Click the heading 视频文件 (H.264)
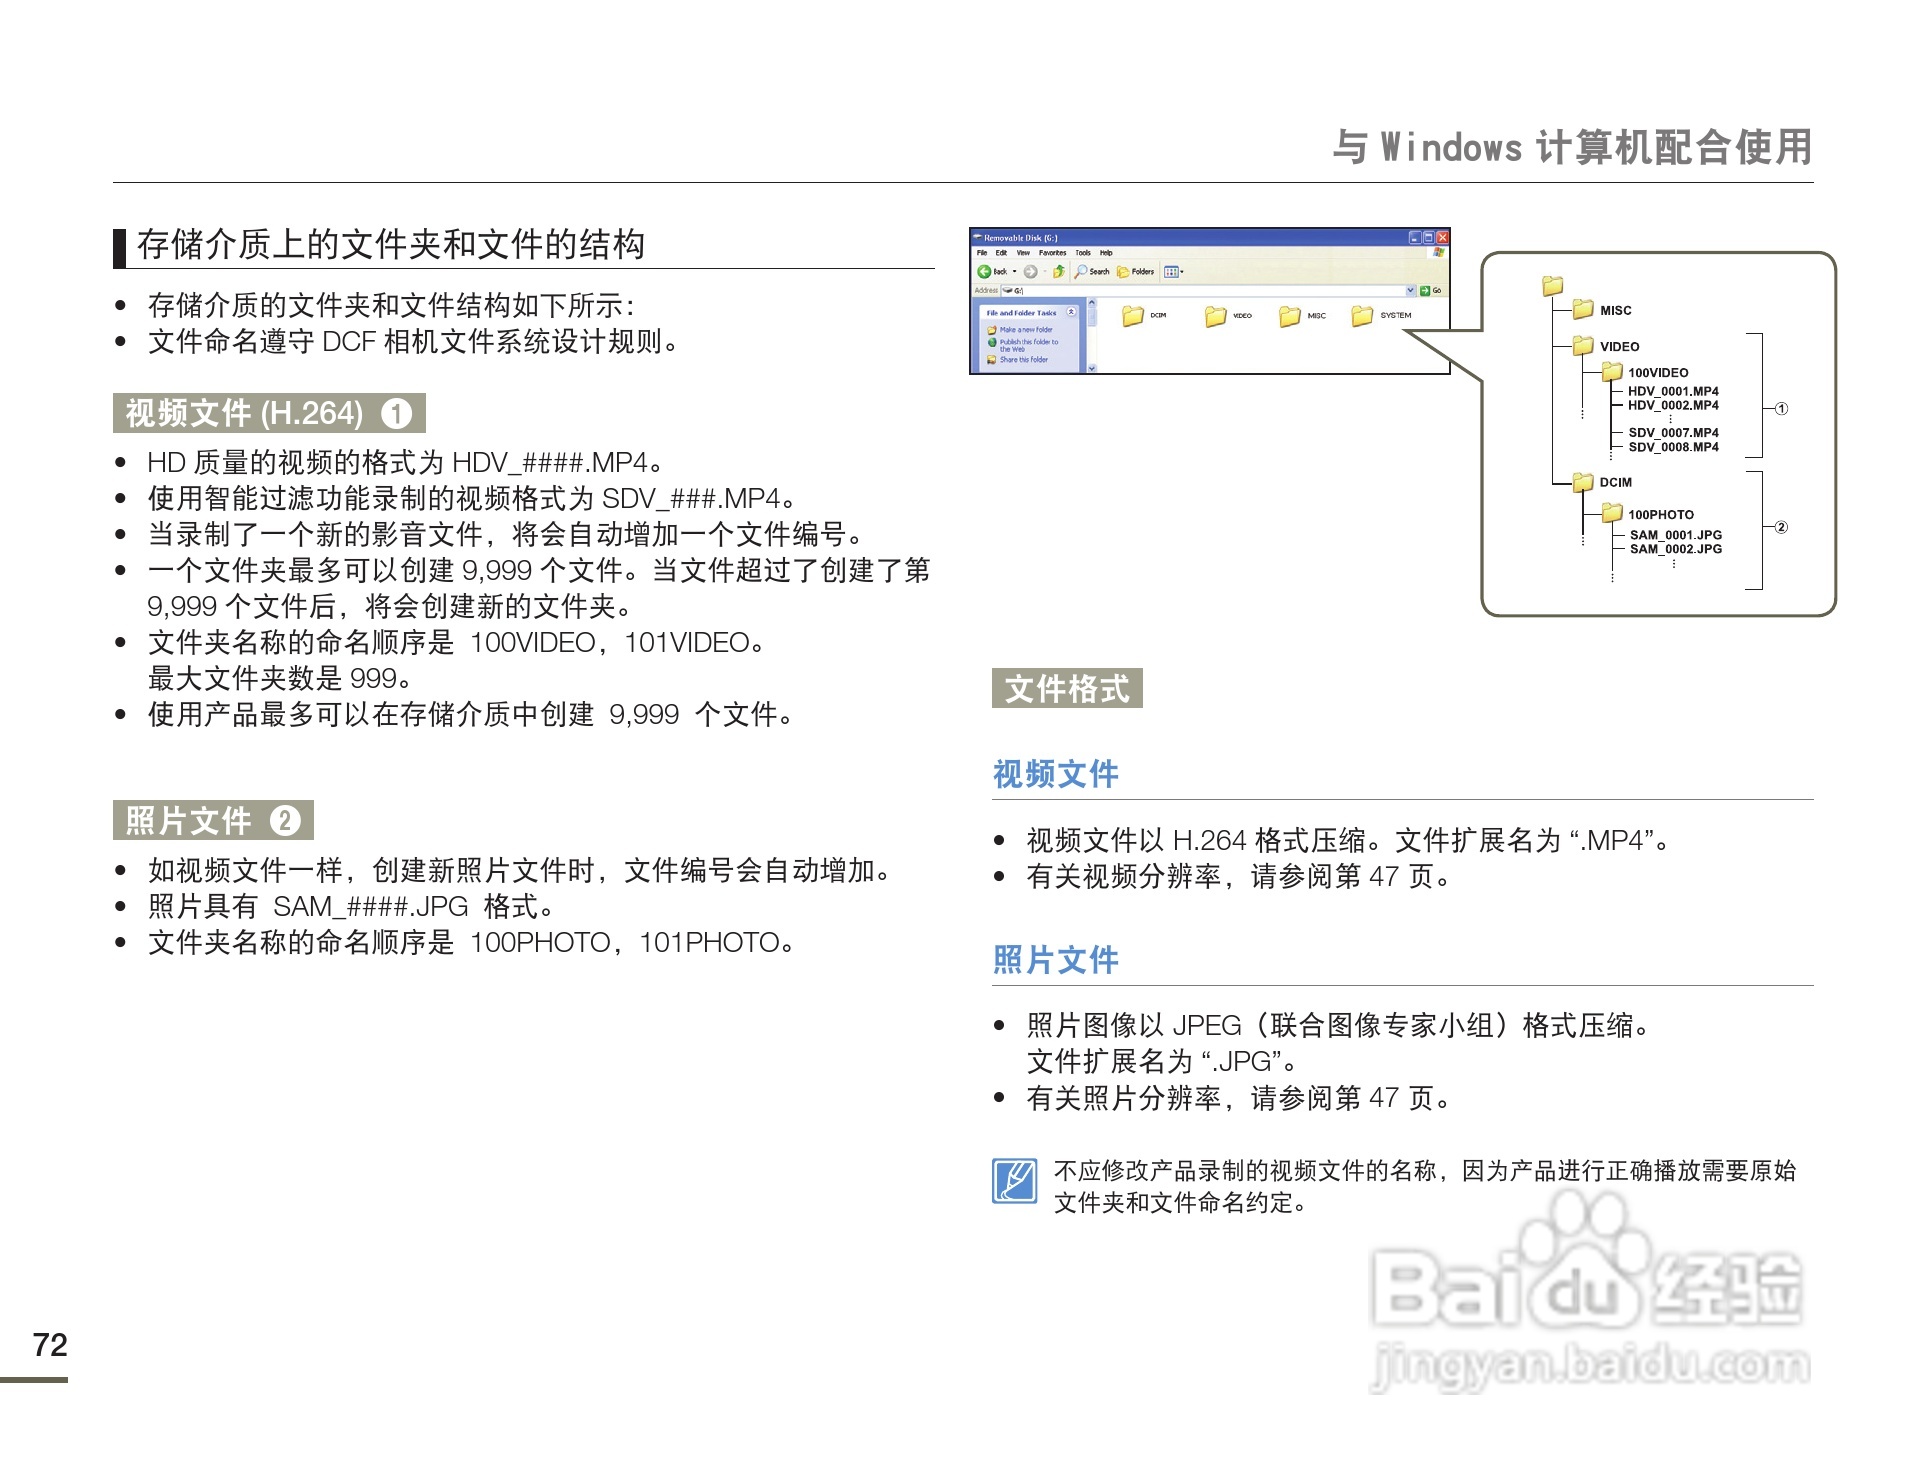Image resolution: width=1928 pixels, height=1474 pixels. click(x=269, y=413)
